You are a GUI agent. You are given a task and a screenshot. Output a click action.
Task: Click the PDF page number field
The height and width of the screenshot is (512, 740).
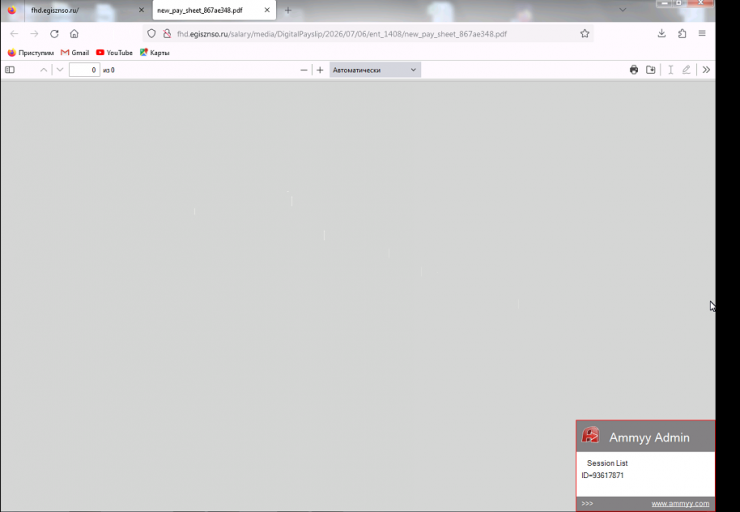click(x=84, y=70)
